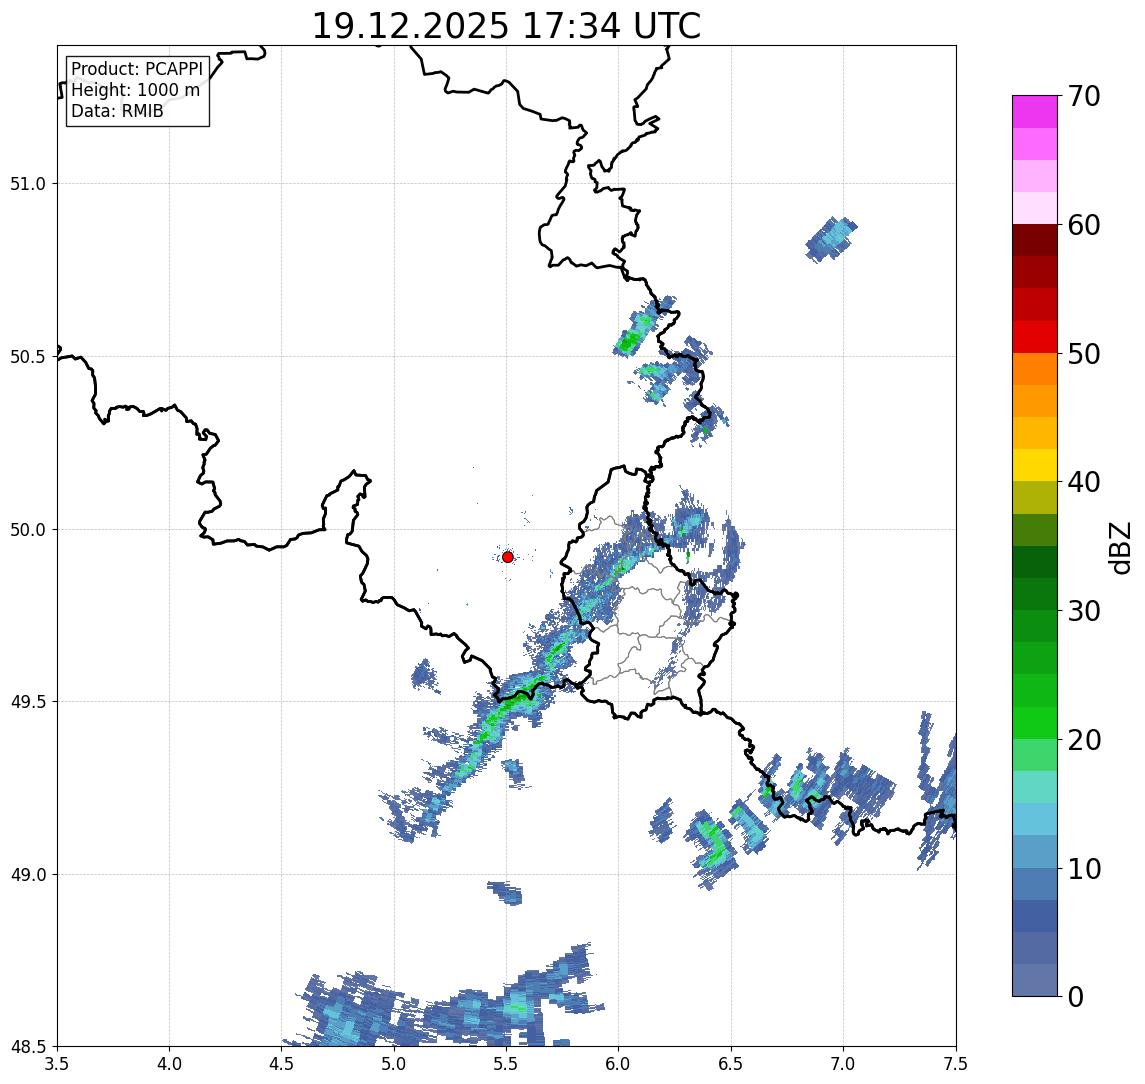Click longitude axis label 7.0

[x=844, y=1064]
